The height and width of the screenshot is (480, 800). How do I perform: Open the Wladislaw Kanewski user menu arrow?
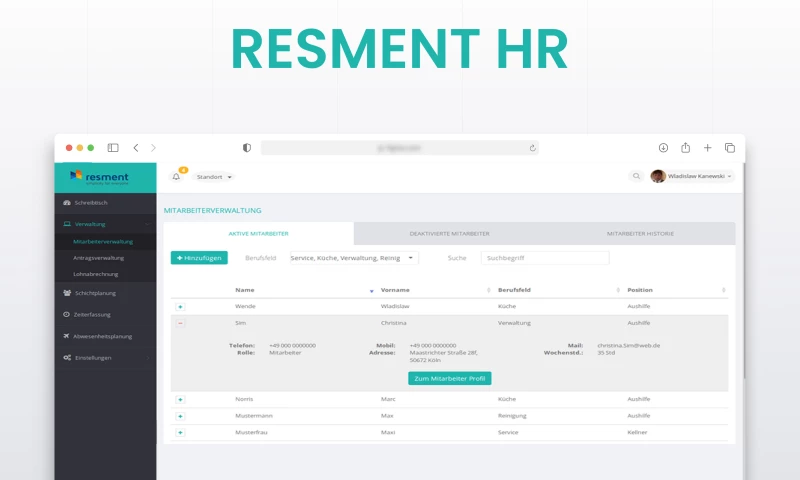point(729,176)
